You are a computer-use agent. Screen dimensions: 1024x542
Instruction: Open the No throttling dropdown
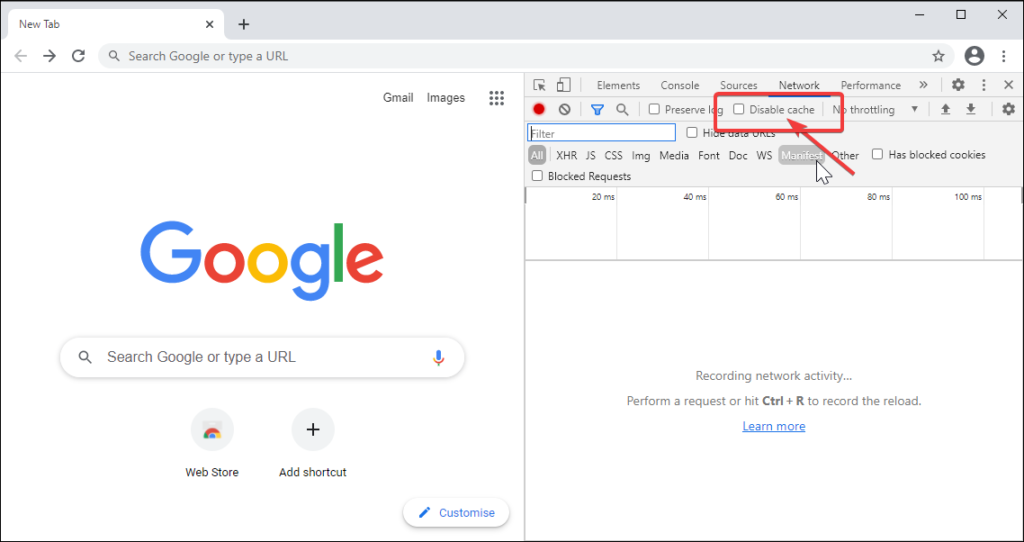[874, 110]
